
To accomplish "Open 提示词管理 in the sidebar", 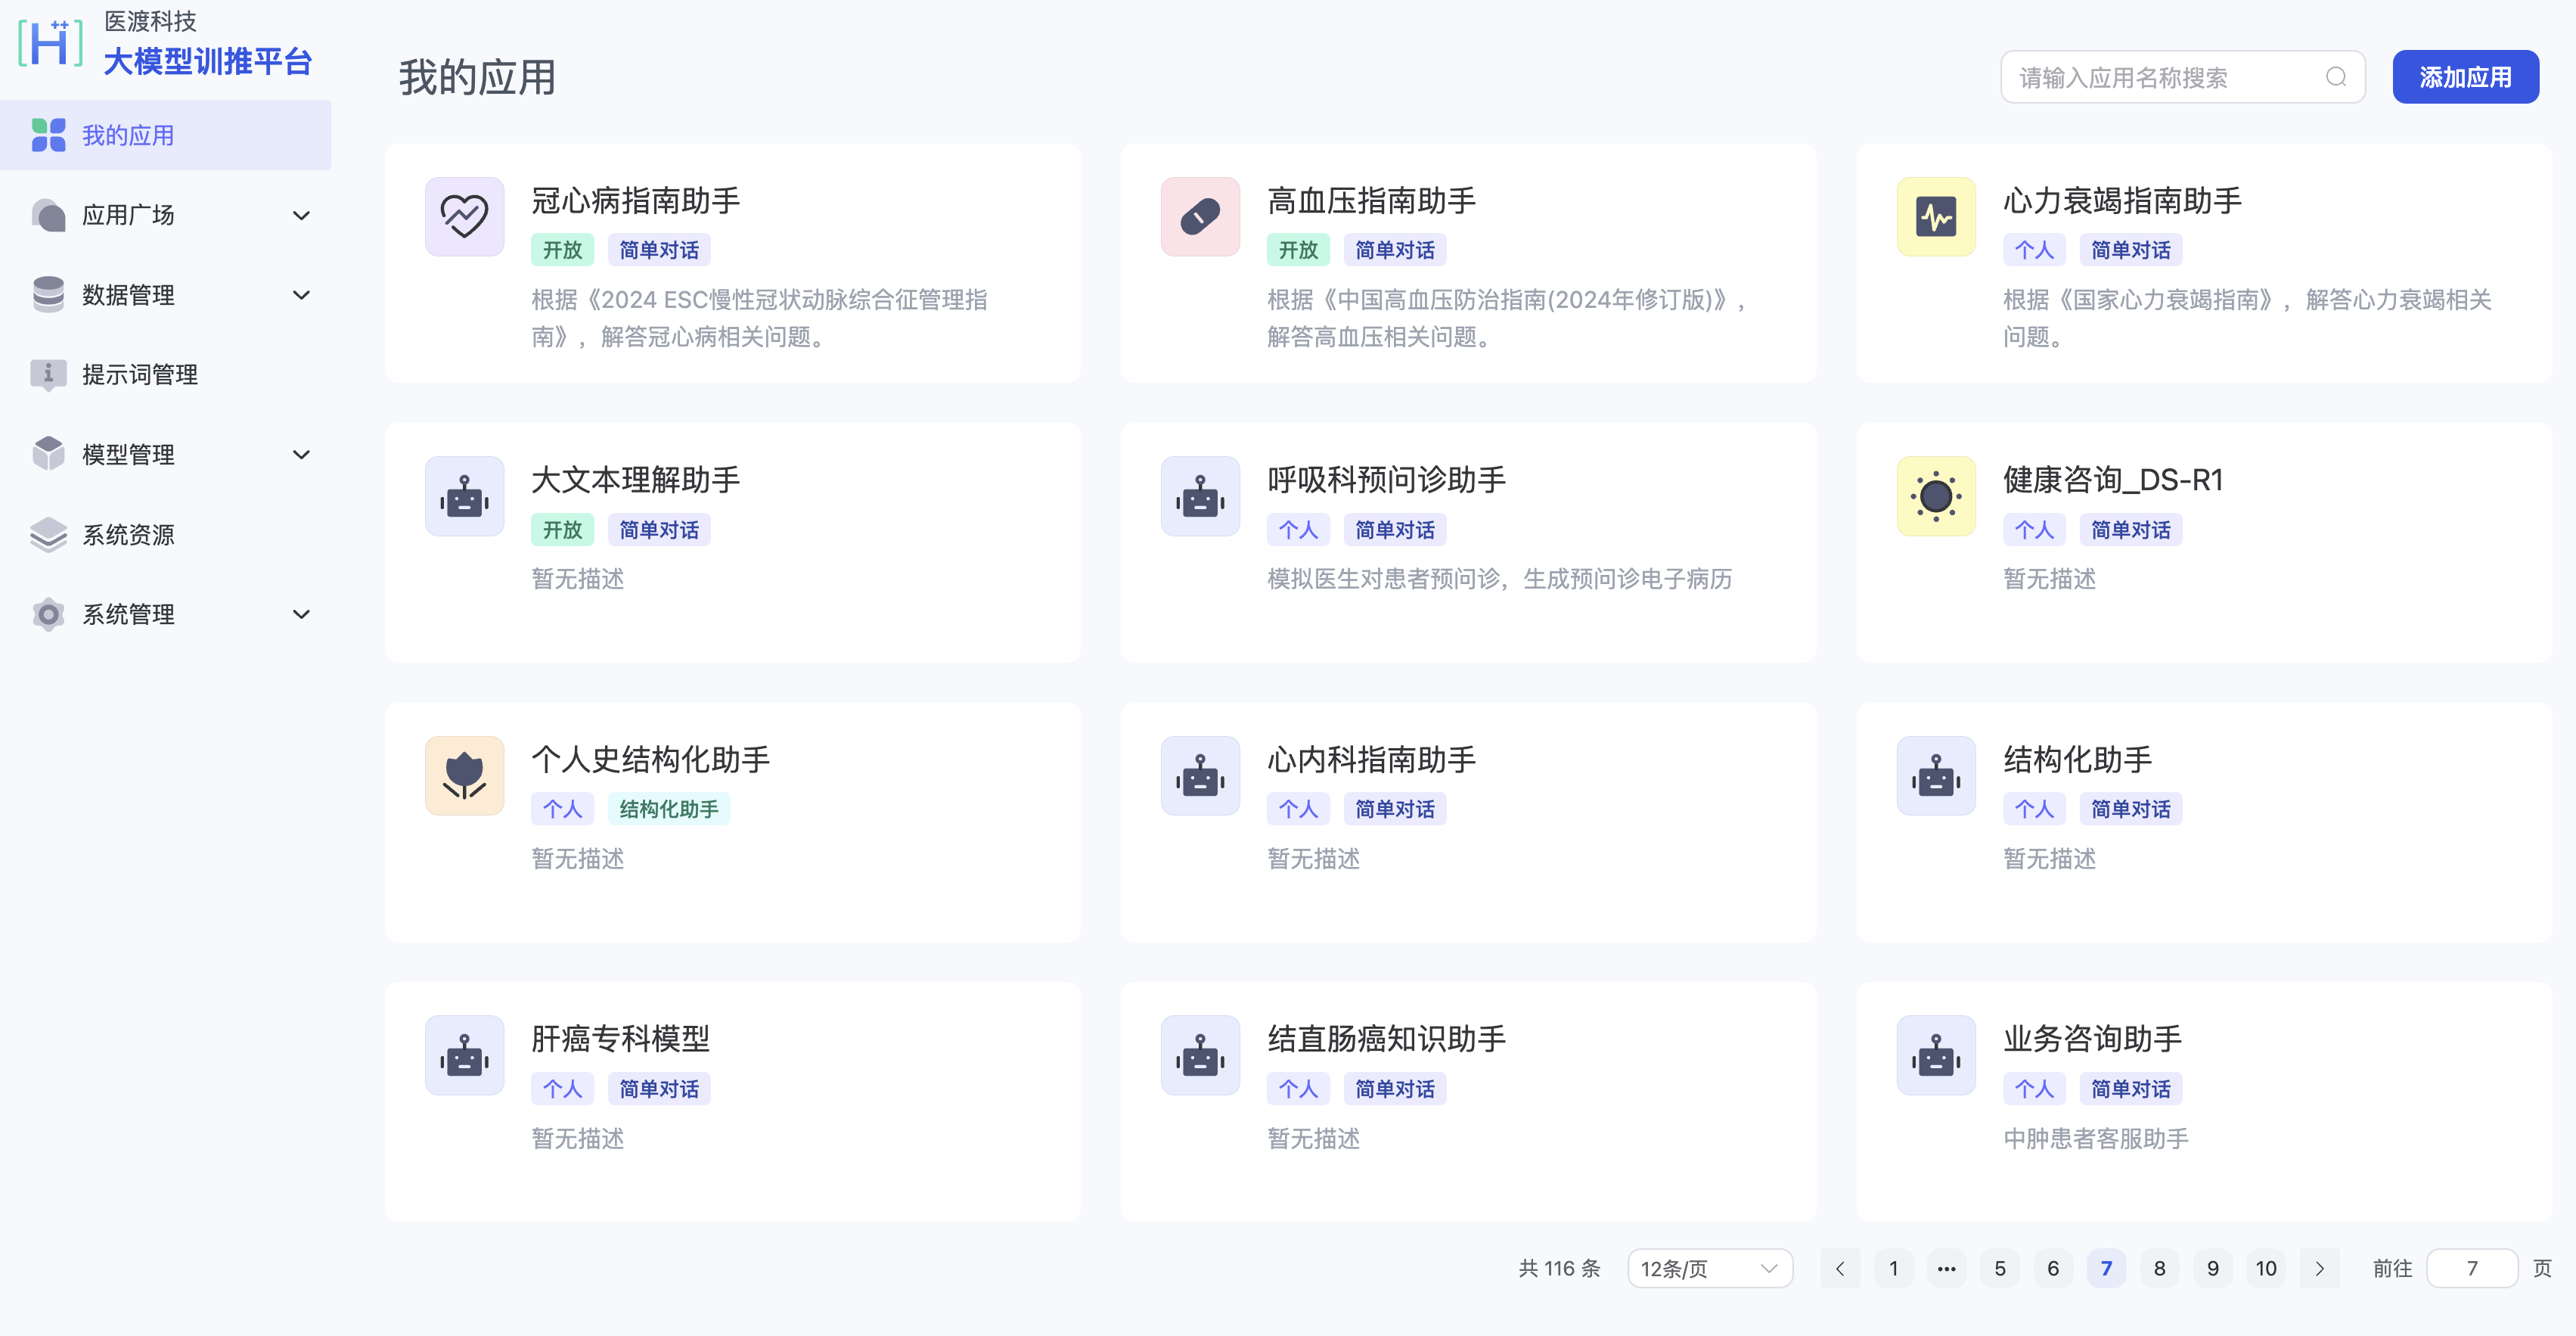I will tap(140, 375).
